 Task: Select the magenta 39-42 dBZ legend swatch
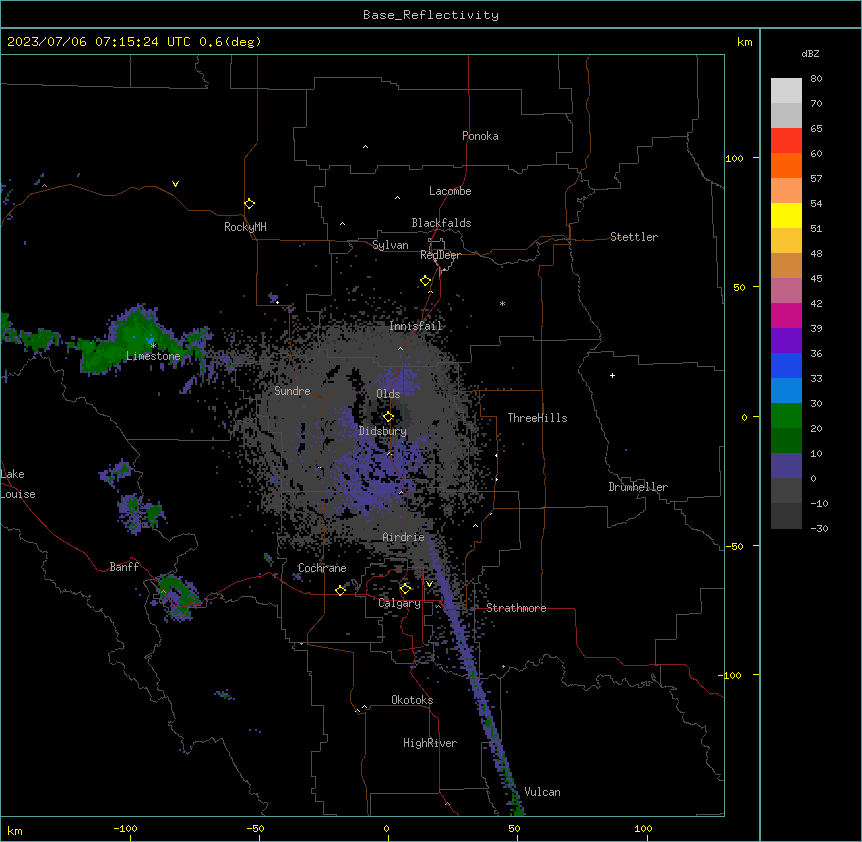pyautogui.click(x=786, y=315)
